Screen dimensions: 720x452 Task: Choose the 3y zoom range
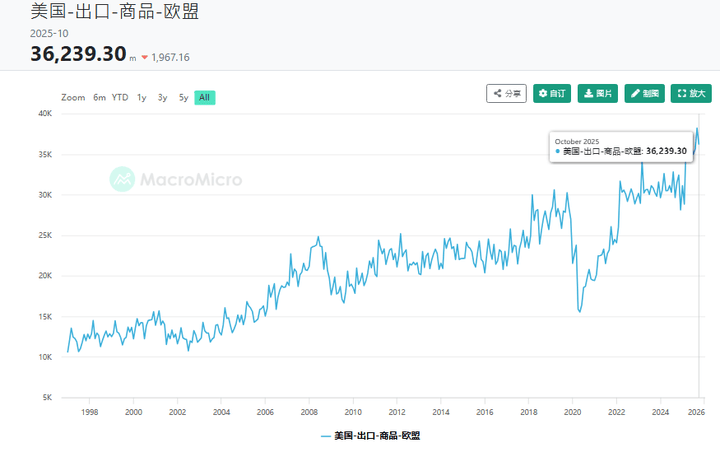[x=162, y=97]
